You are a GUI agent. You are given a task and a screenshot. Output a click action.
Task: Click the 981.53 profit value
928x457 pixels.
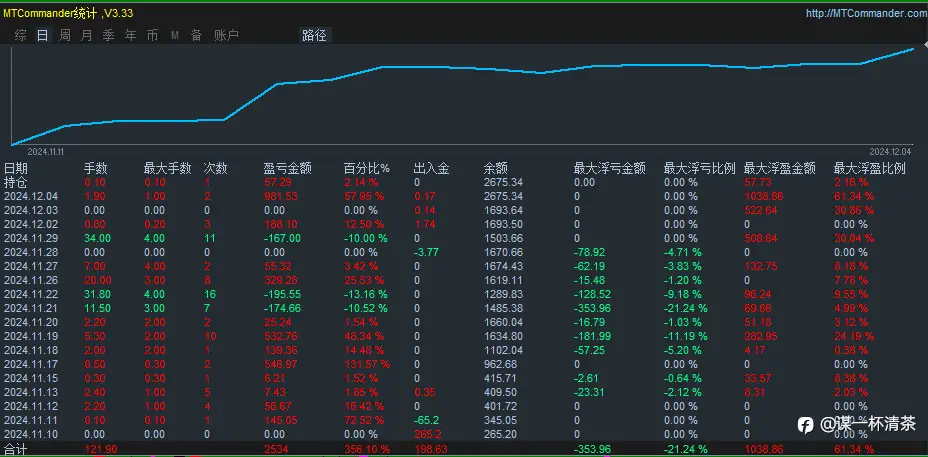281,196
